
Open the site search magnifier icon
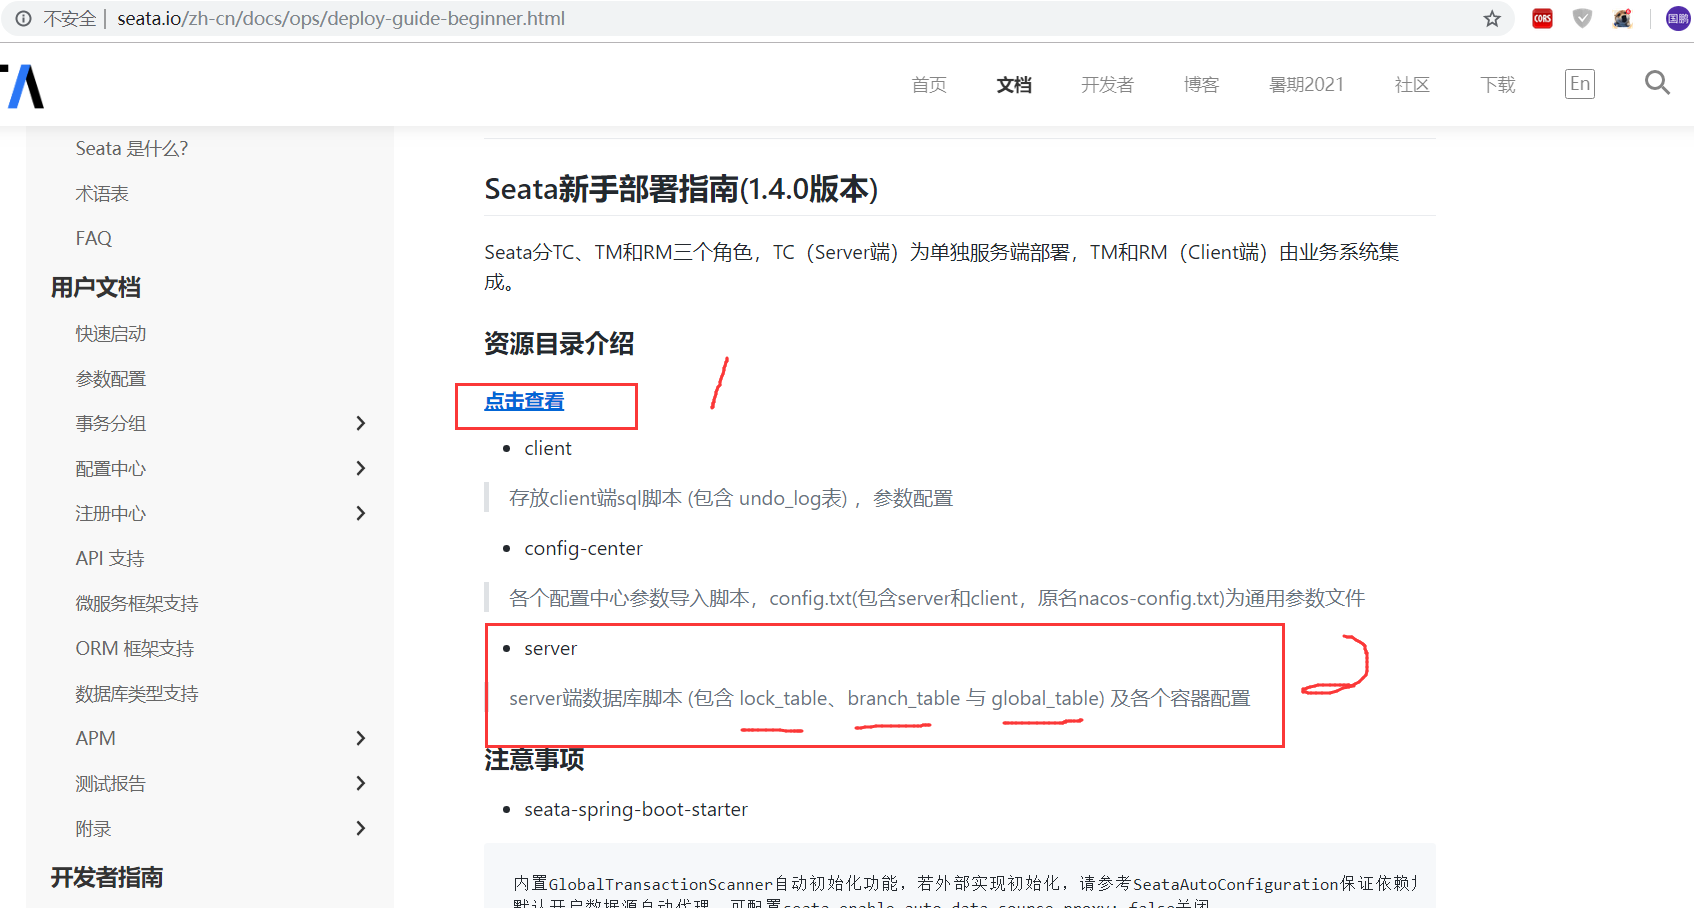coord(1657,83)
